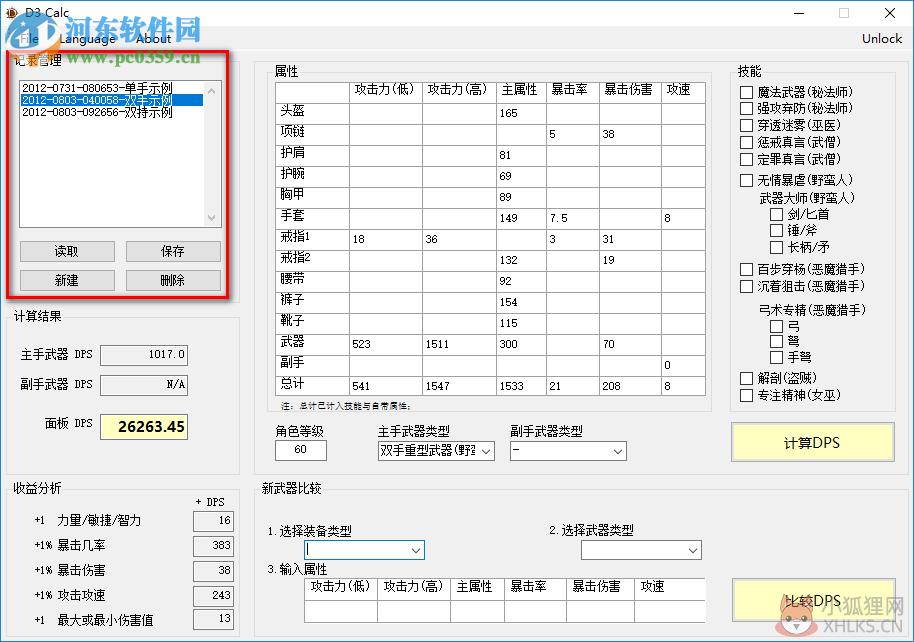Image resolution: width=914 pixels, height=642 pixels.
Task: Enable 百步穿杨(恶魔猎手) checkbox
Action: click(x=746, y=269)
